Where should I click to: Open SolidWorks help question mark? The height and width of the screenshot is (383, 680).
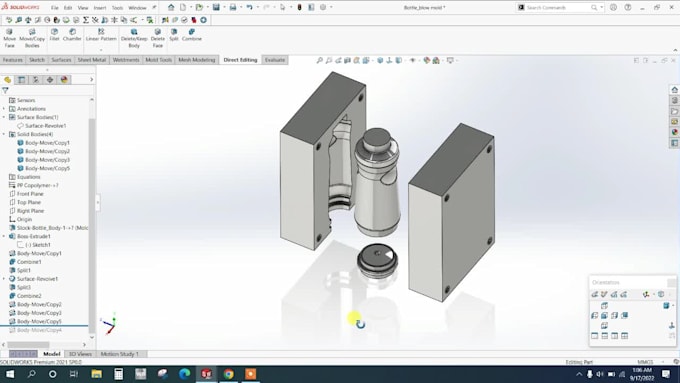pyautogui.click(x=628, y=7)
